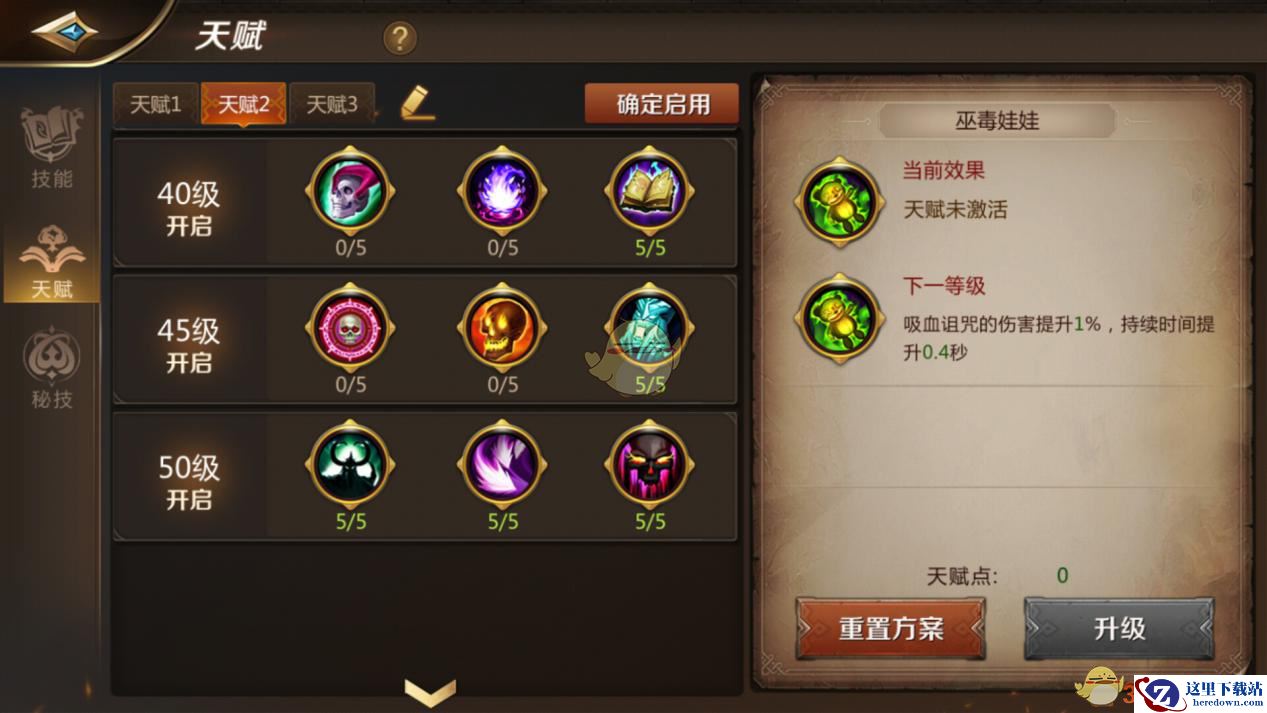
Task: Click the 升级 upgrade button
Action: (x=1119, y=629)
